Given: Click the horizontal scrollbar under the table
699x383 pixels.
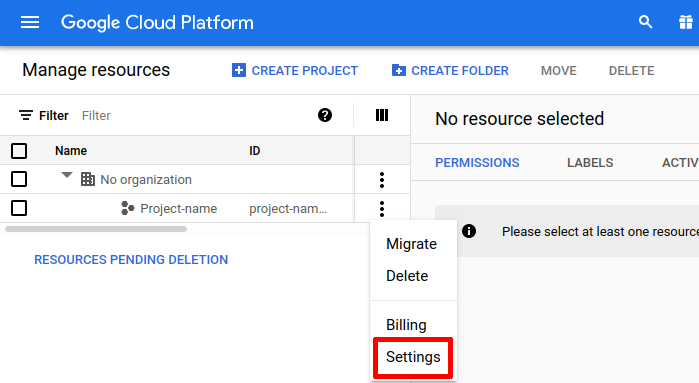Looking at the screenshot, I should (96, 229).
